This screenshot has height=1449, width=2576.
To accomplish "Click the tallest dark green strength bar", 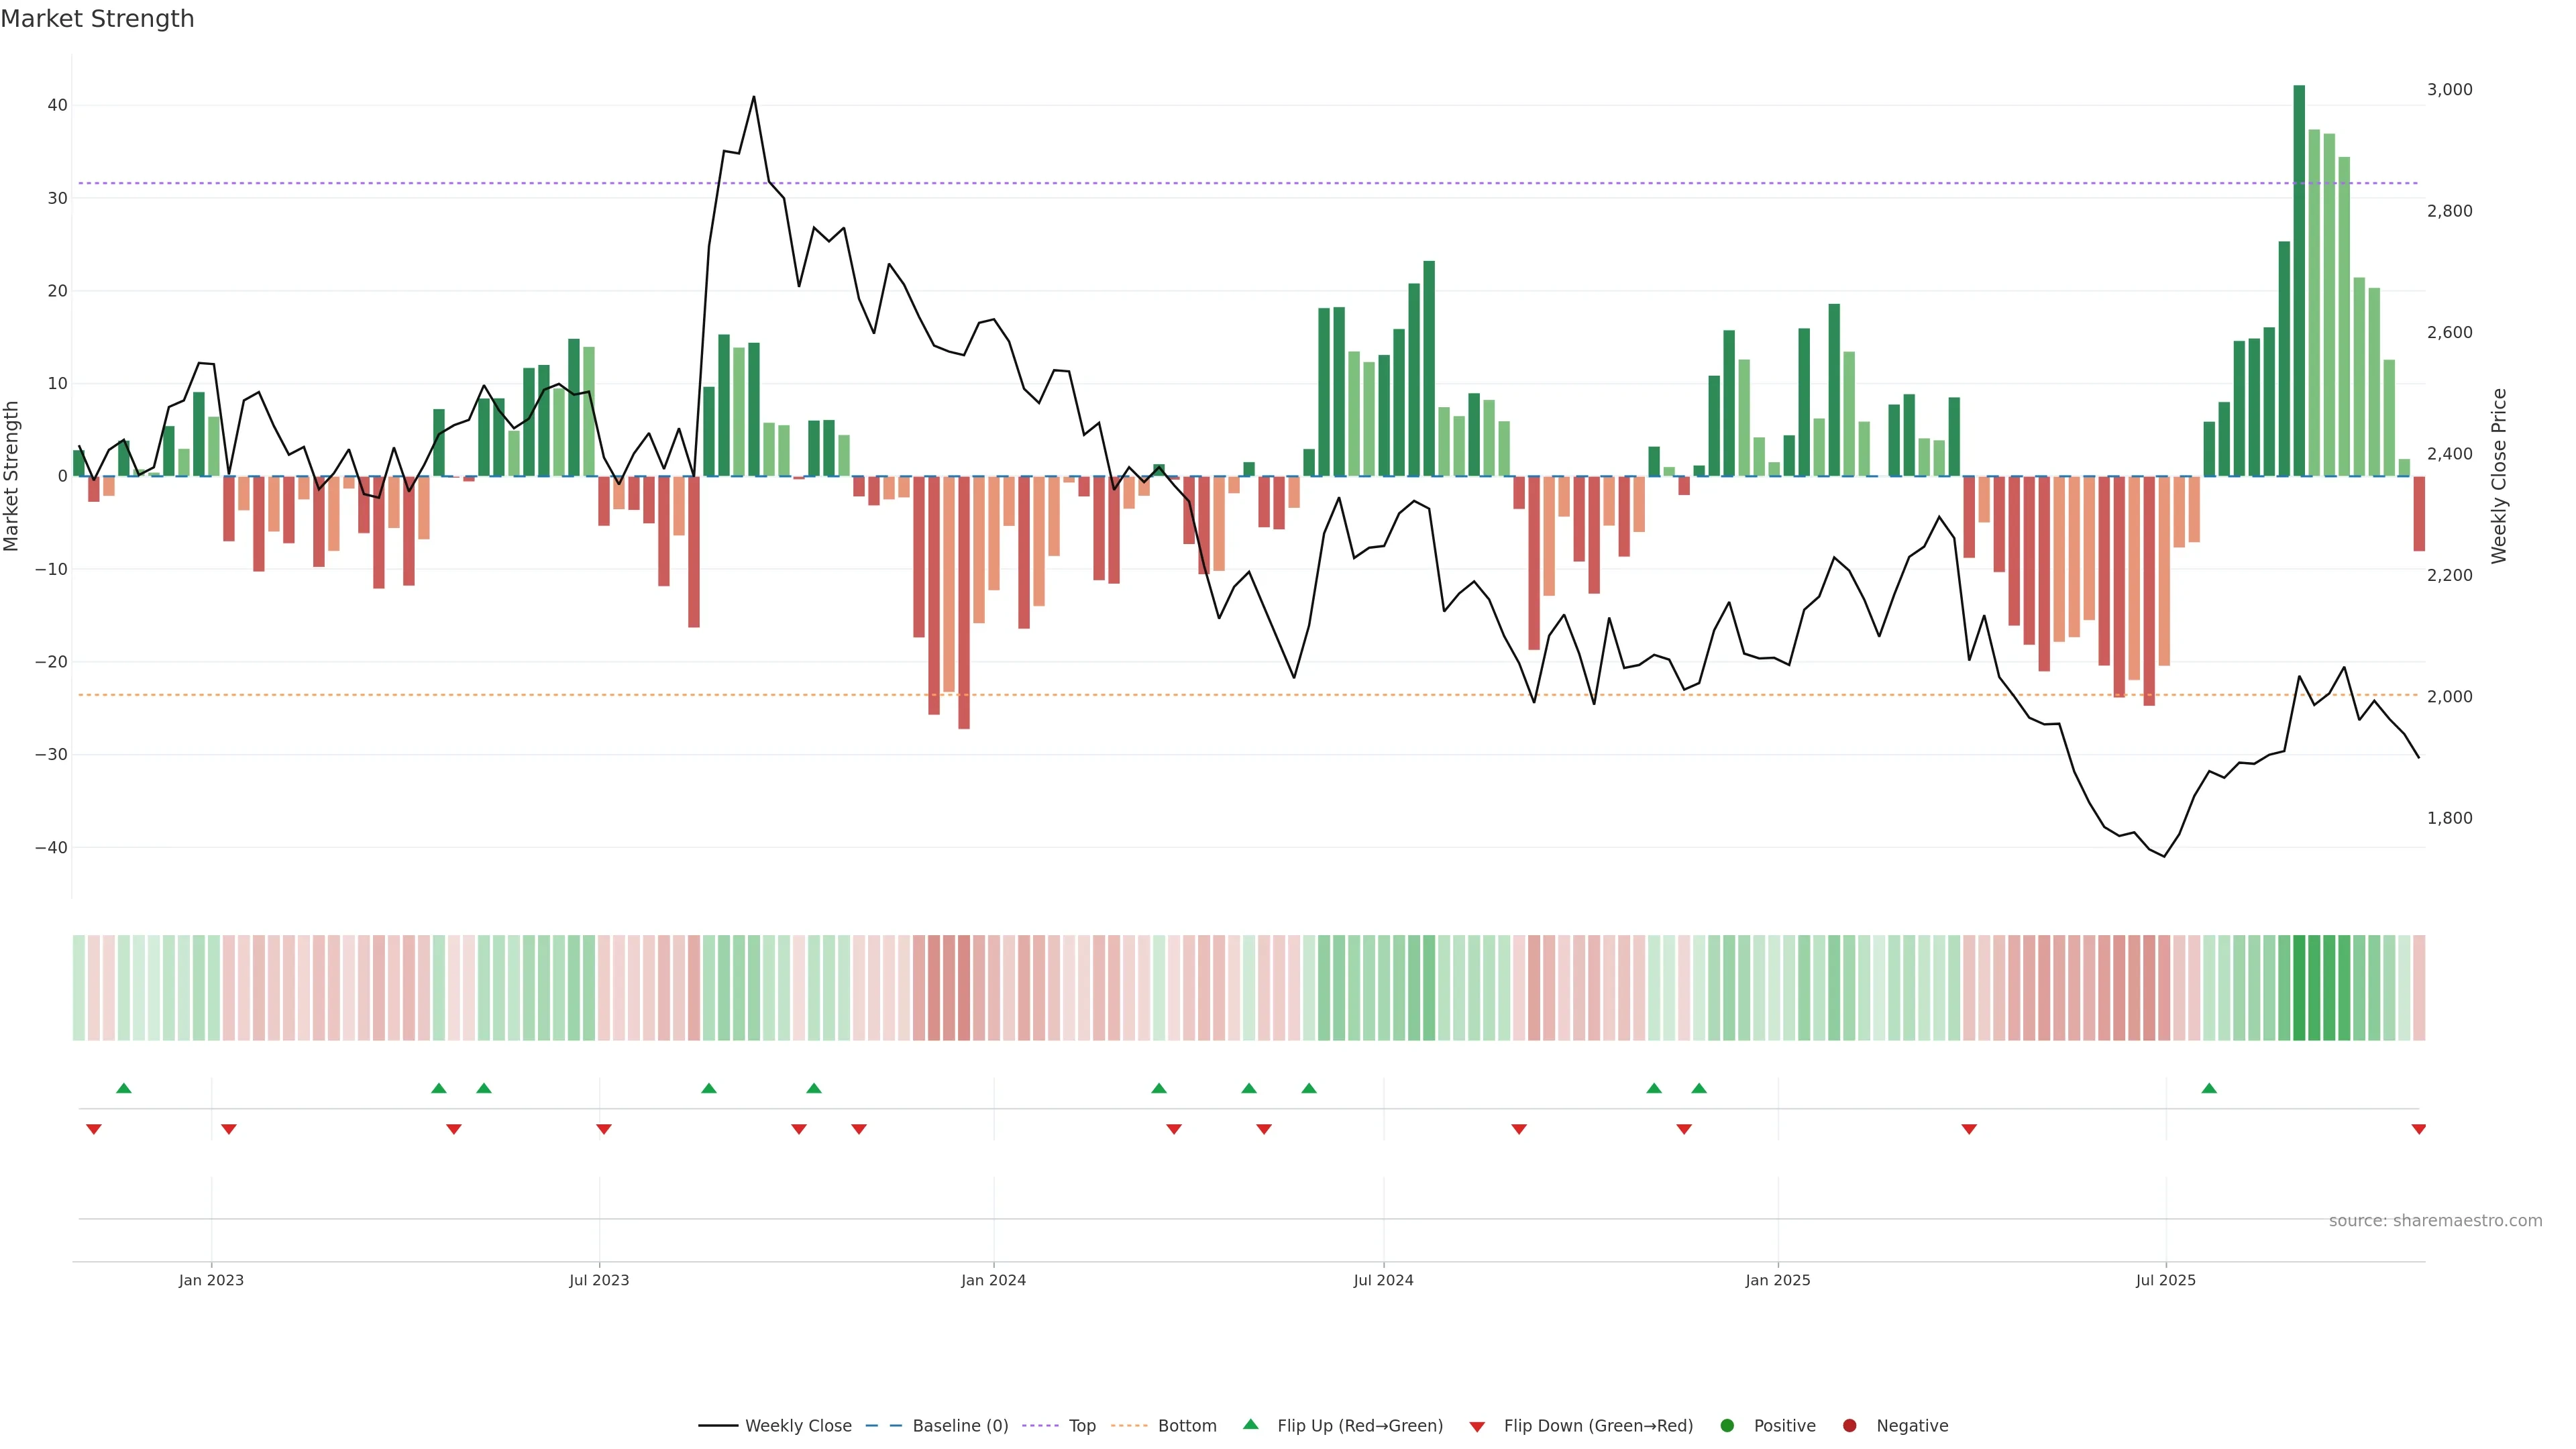I will (2299, 280).
